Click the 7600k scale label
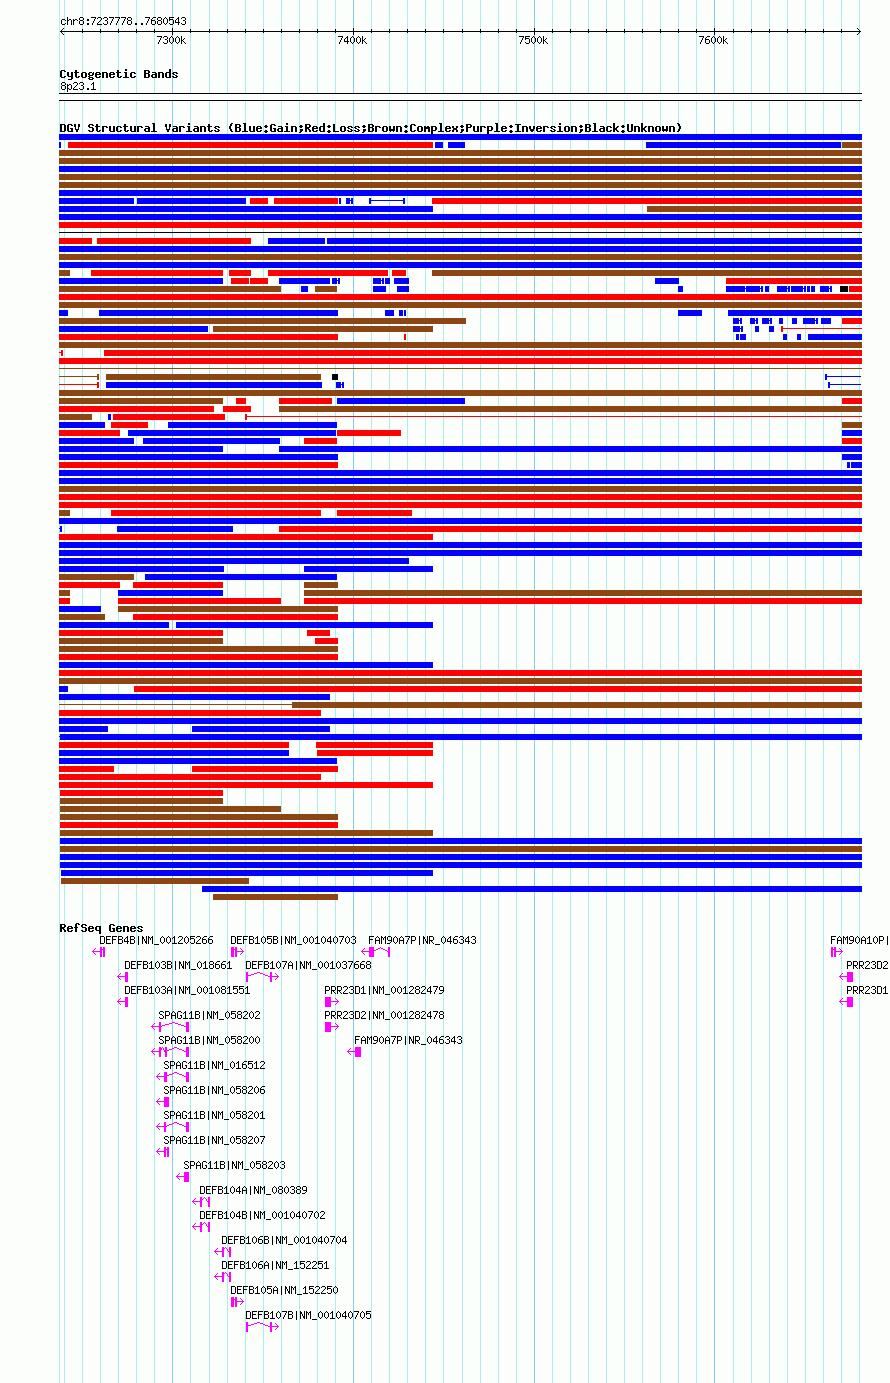 (x=713, y=40)
